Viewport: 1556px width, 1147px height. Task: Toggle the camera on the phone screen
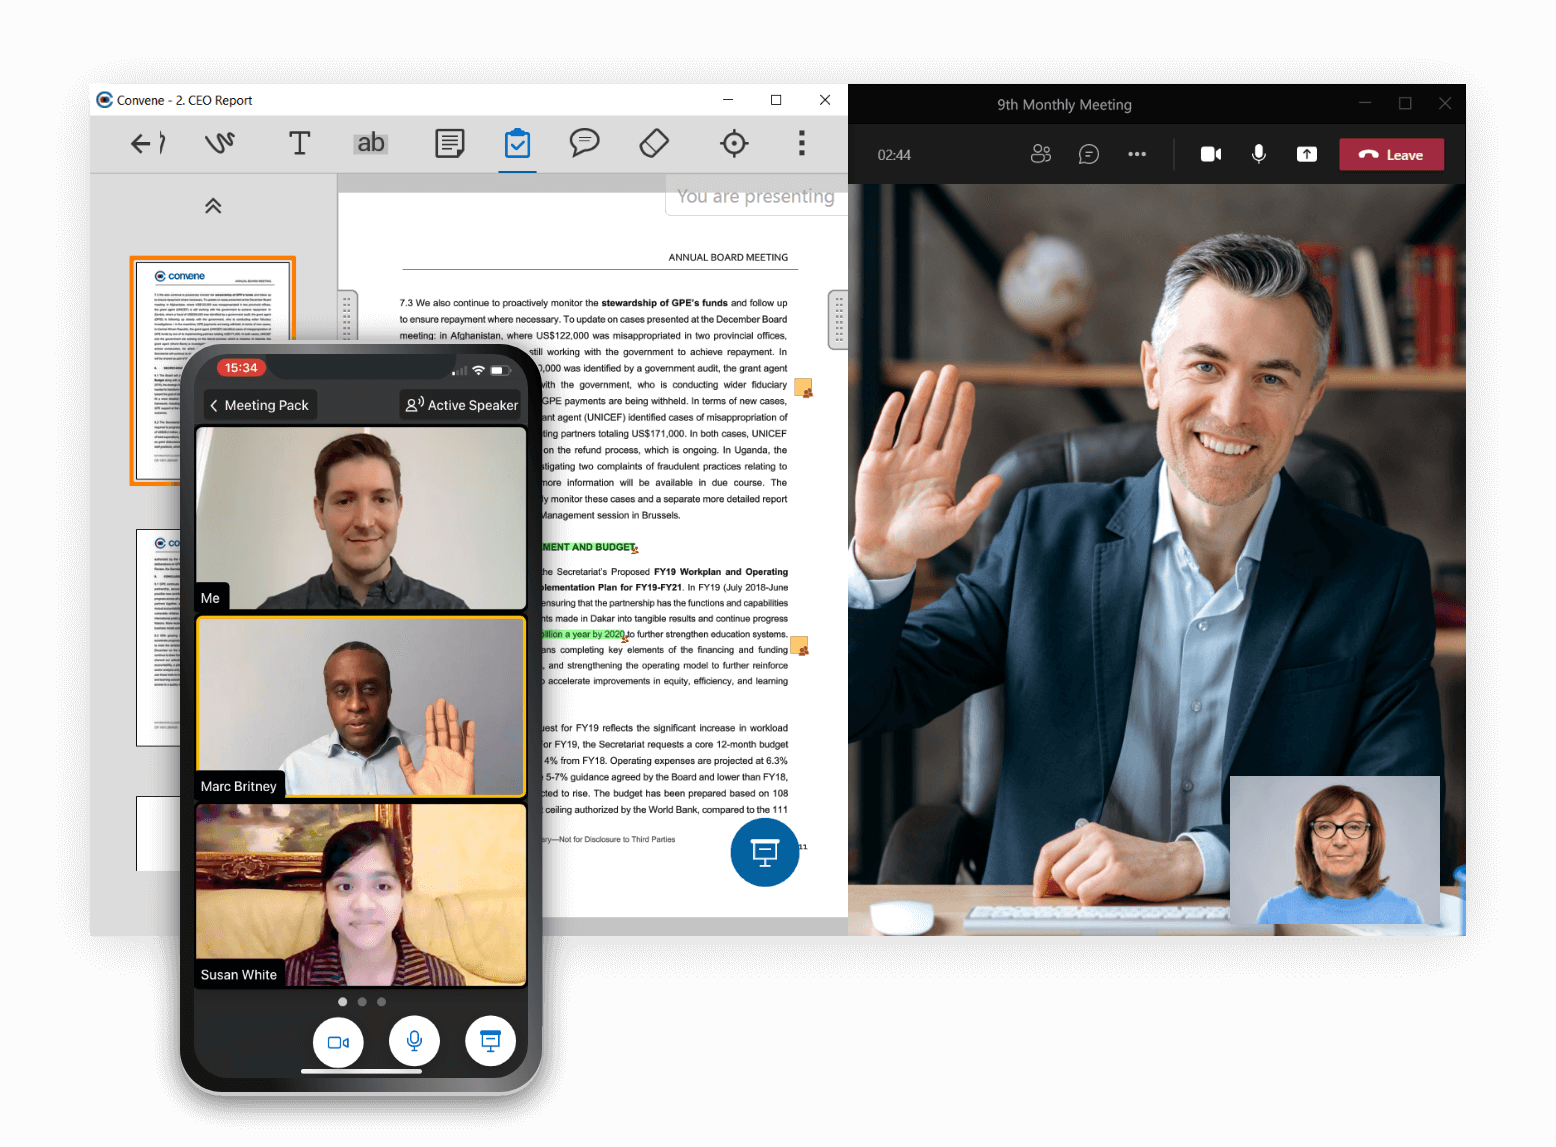point(338,1041)
